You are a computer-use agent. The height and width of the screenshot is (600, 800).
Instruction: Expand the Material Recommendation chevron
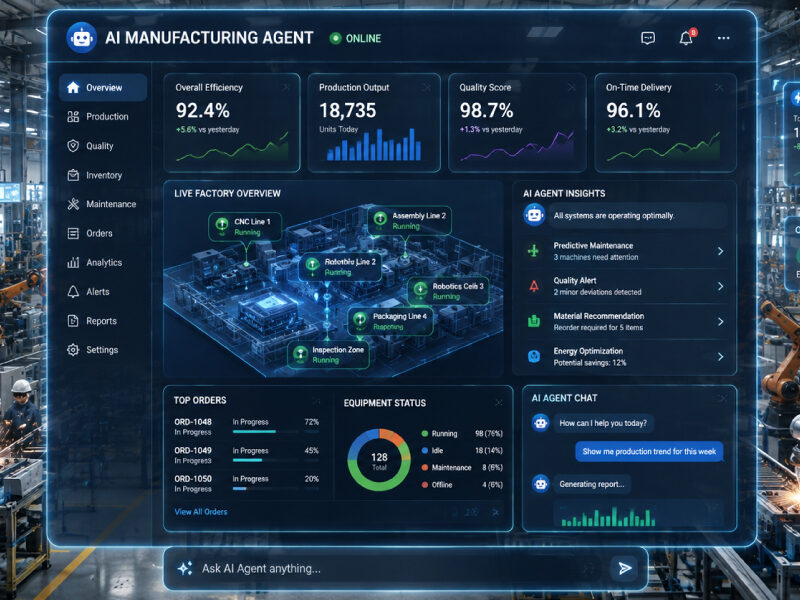coord(720,321)
